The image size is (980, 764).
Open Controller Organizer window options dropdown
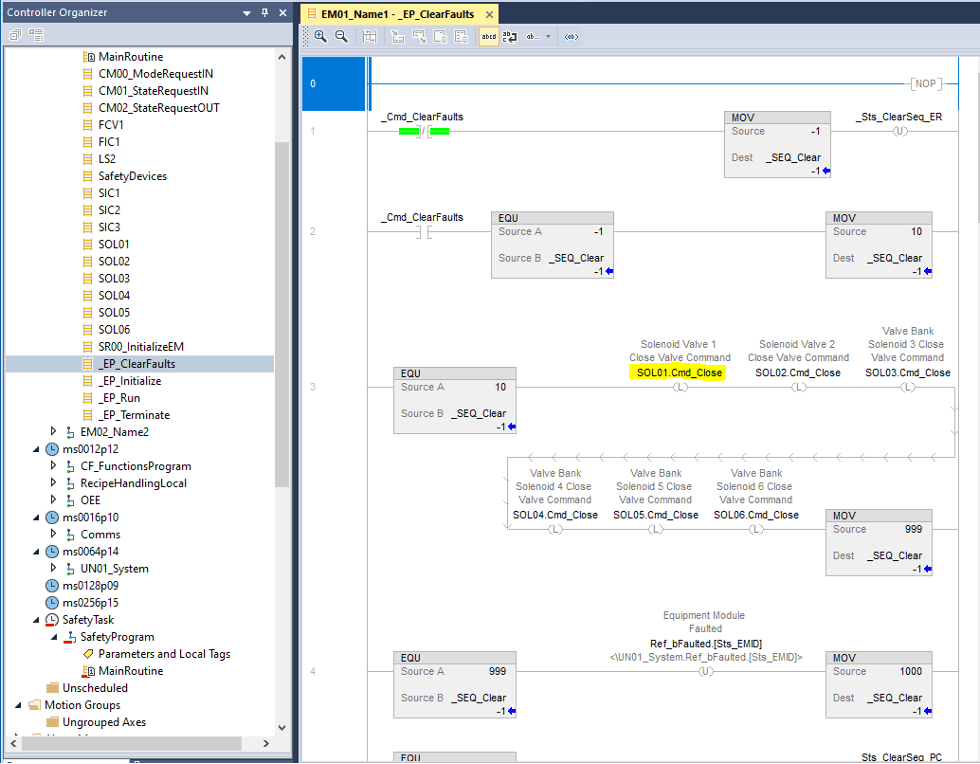tap(247, 13)
